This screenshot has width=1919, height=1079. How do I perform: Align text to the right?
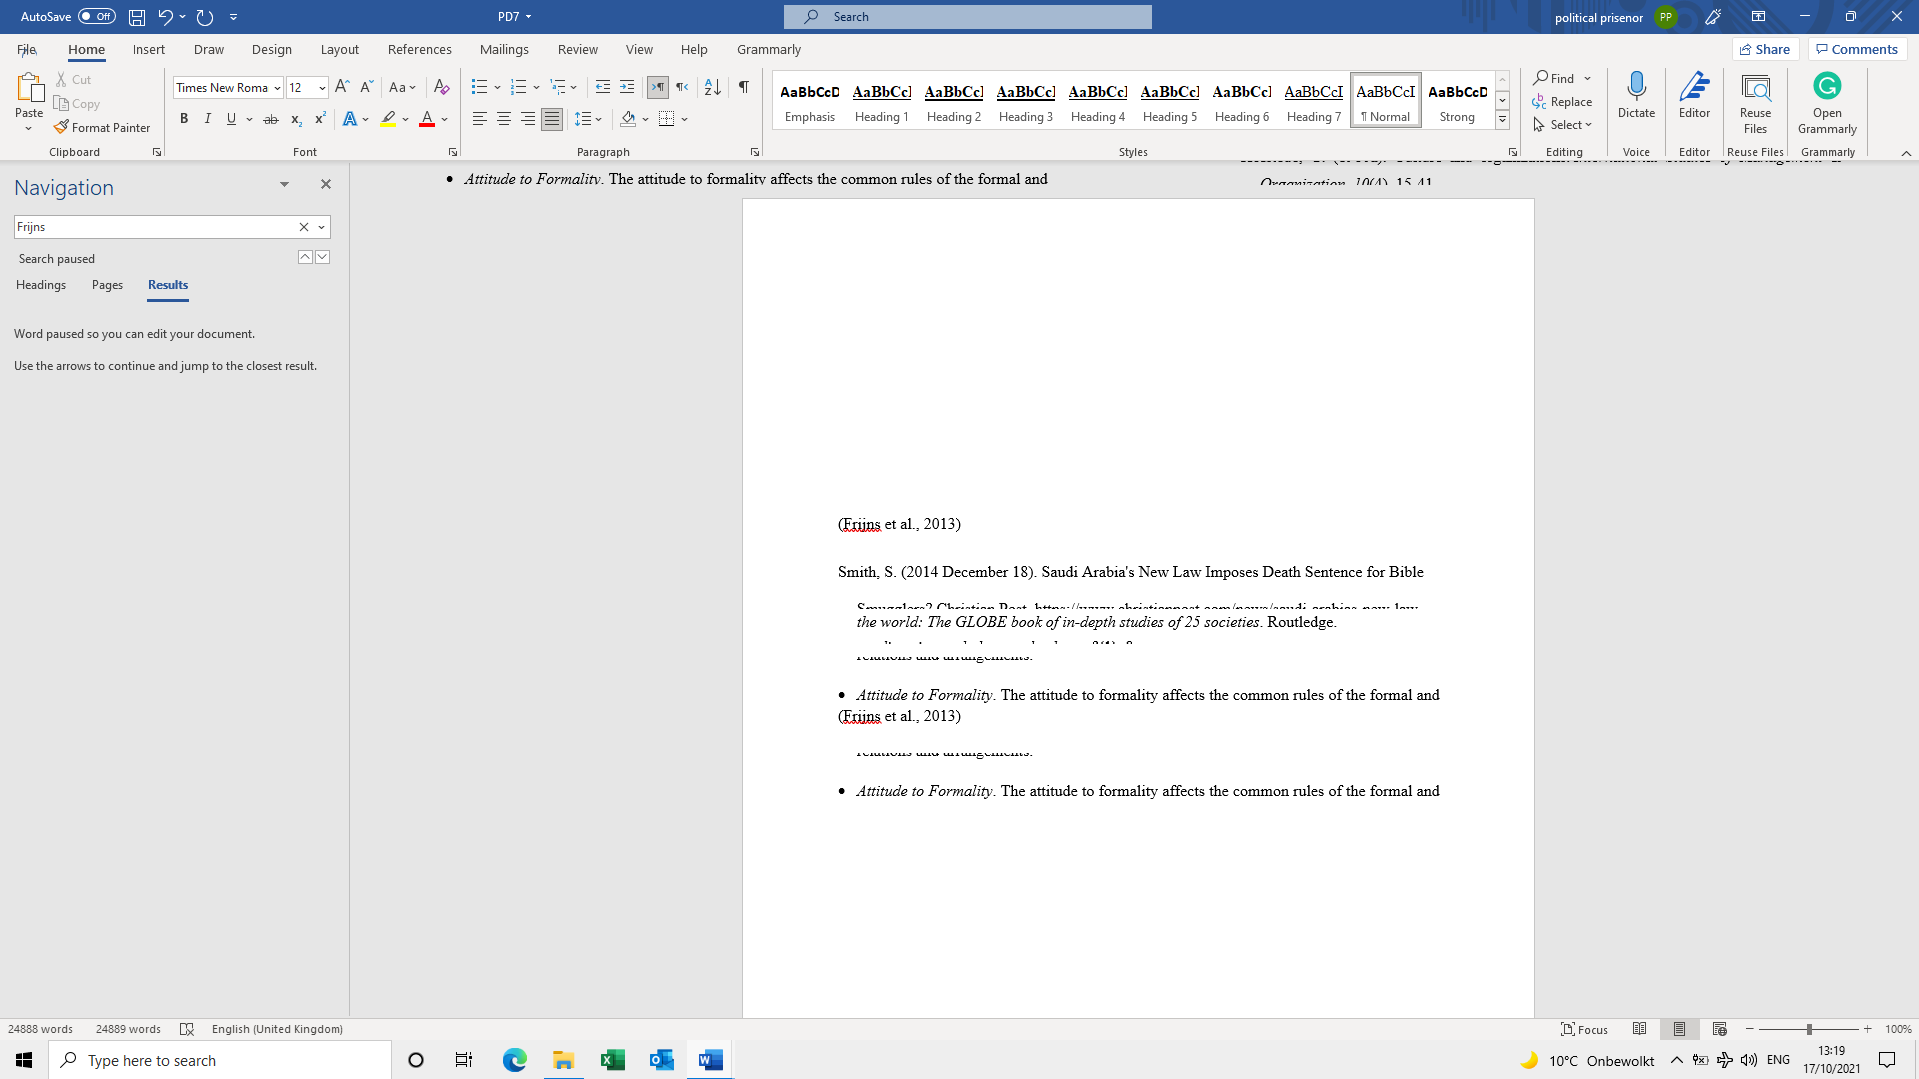(528, 119)
